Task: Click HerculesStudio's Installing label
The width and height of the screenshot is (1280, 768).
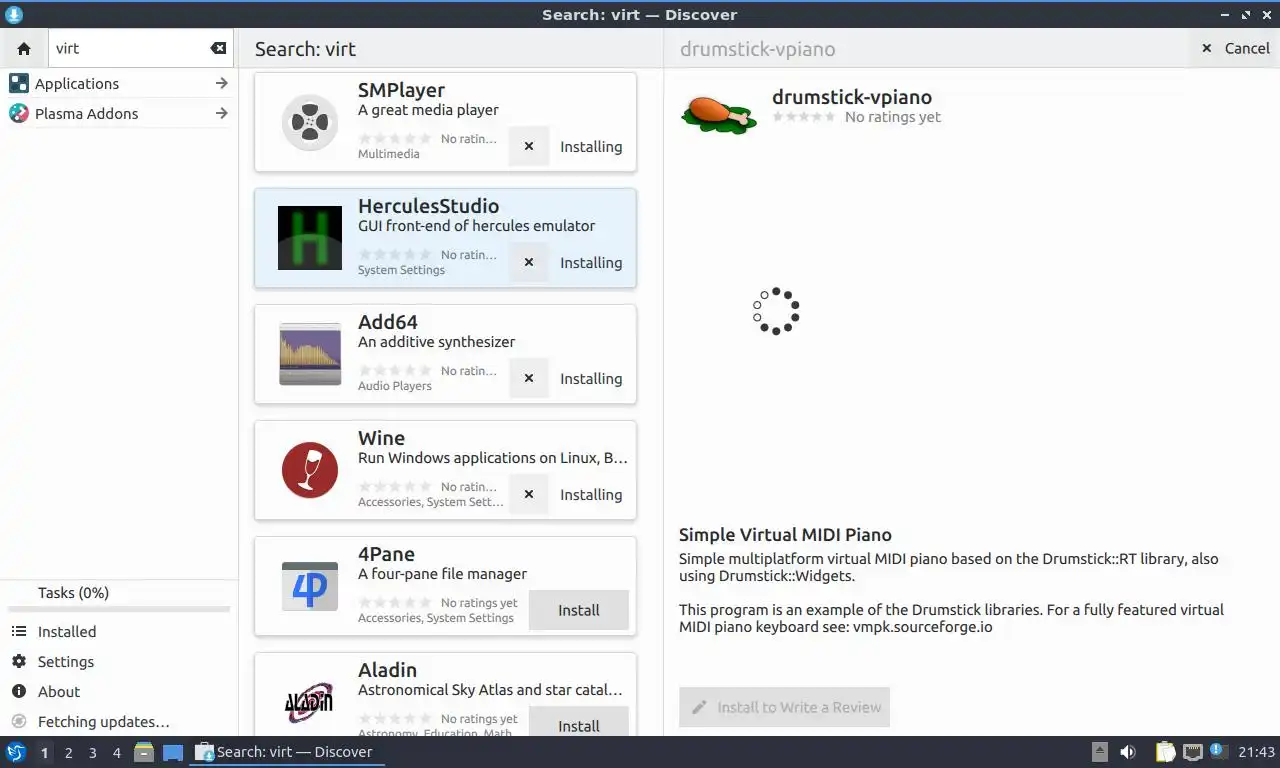Action: click(x=591, y=262)
